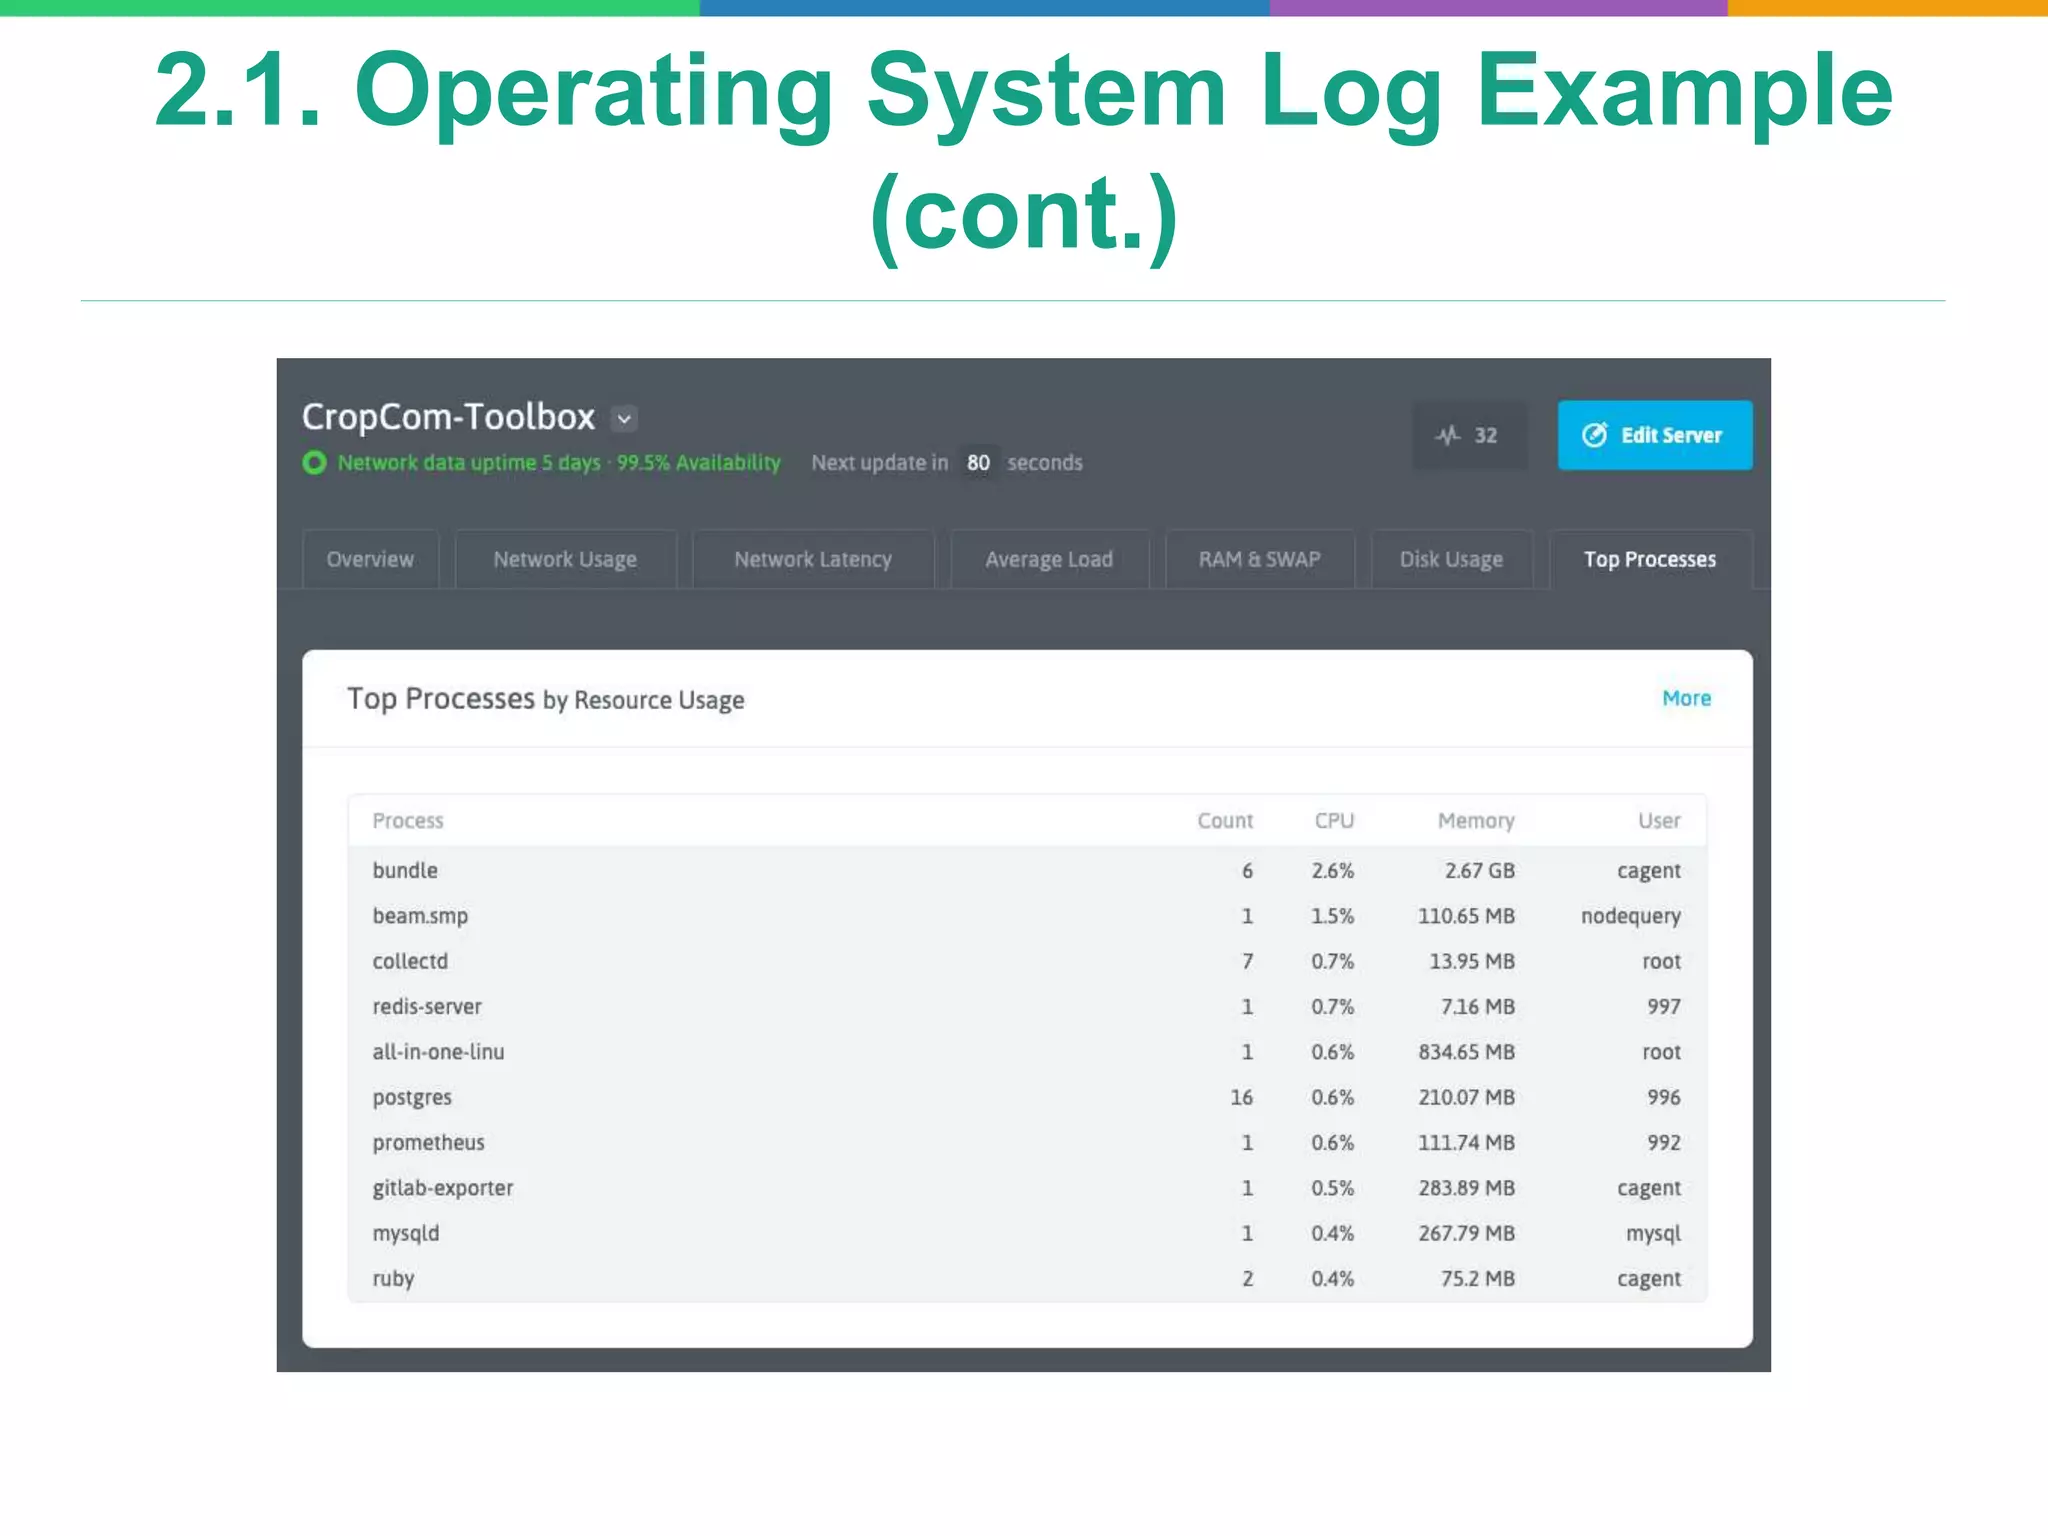Screen dimensions: 2048x1536
Task: Click the 834.65 MB memory value
Action: [1466, 1052]
